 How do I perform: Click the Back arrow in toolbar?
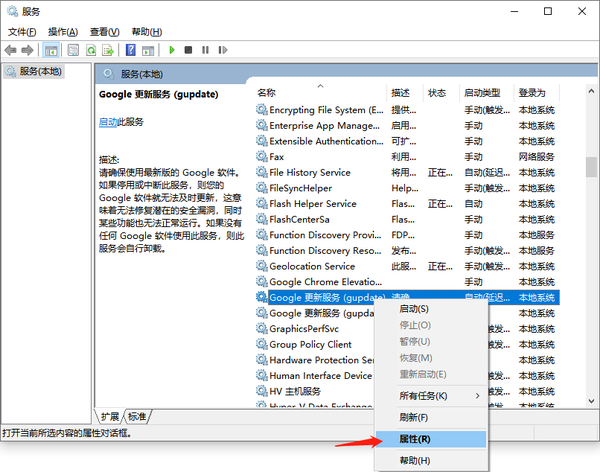(11, 50)
